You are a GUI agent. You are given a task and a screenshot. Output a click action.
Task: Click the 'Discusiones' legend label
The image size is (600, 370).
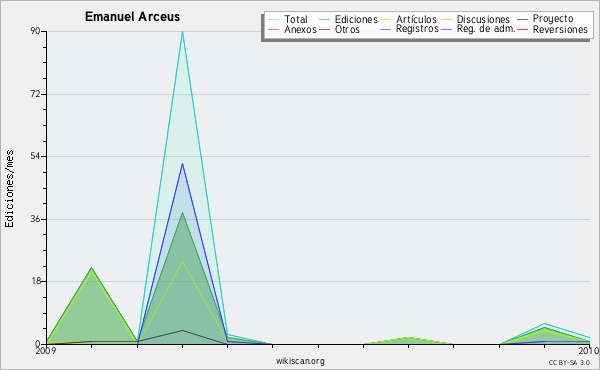coord(483,19)
